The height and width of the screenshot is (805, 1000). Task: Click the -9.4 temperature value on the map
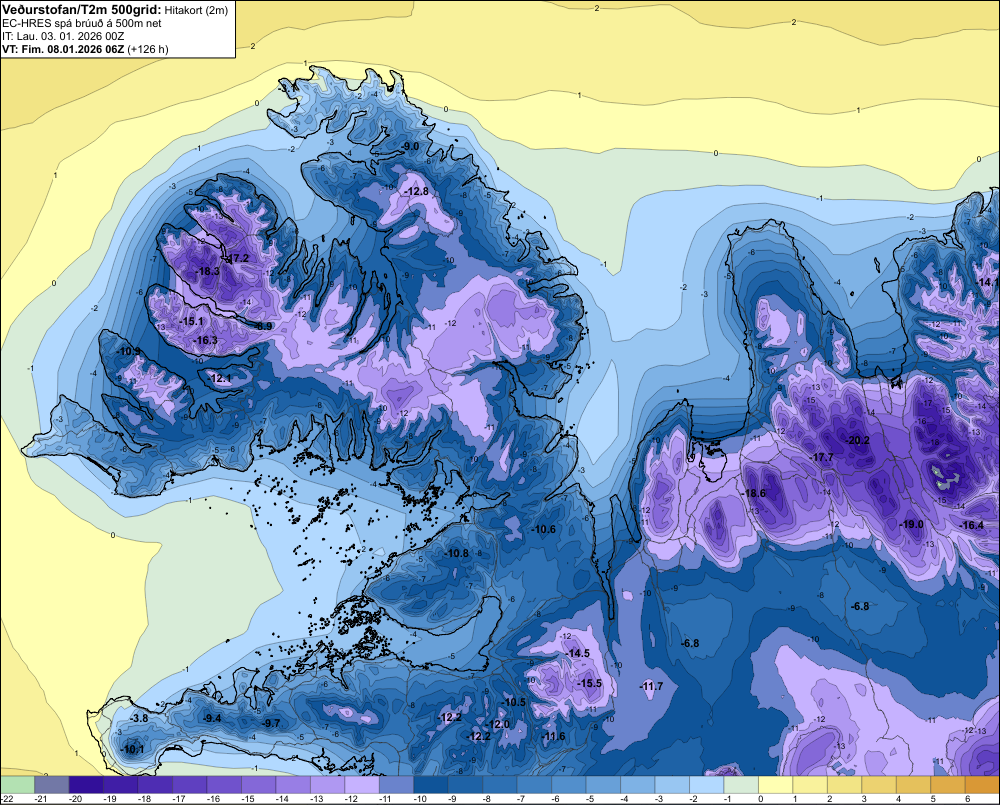212,718
